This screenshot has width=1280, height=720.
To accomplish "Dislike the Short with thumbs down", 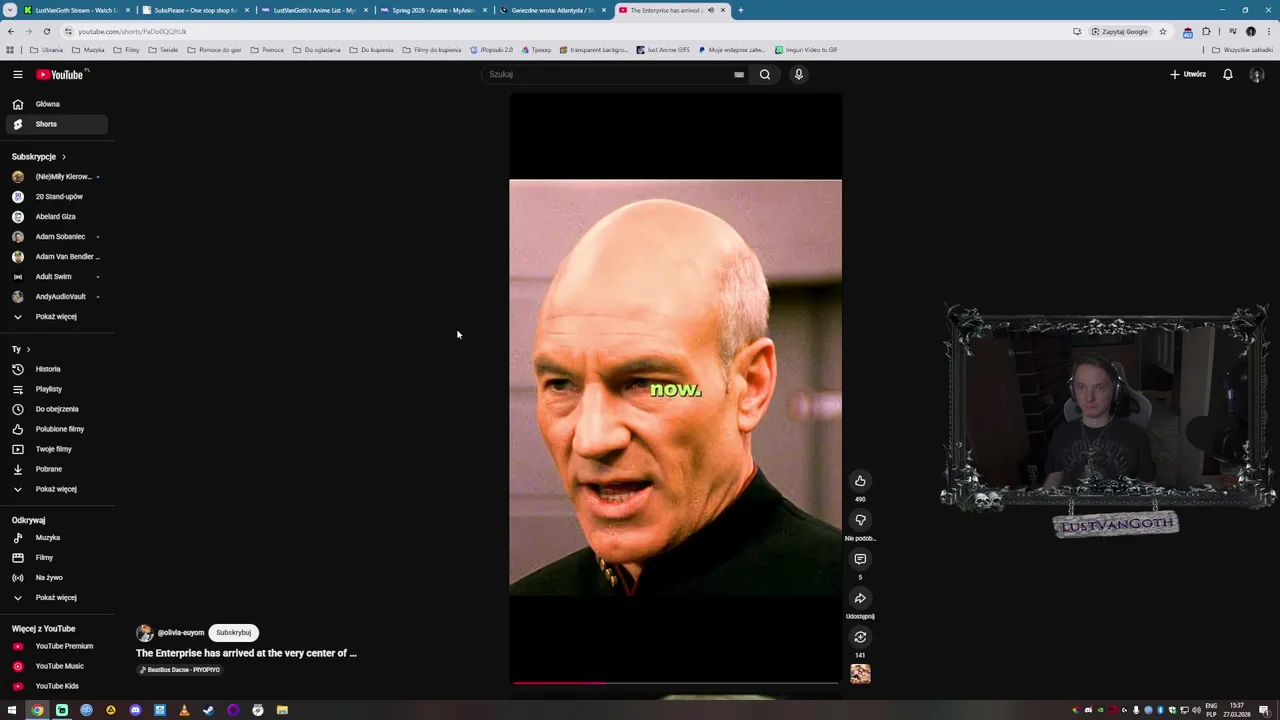I will point(860,520).
